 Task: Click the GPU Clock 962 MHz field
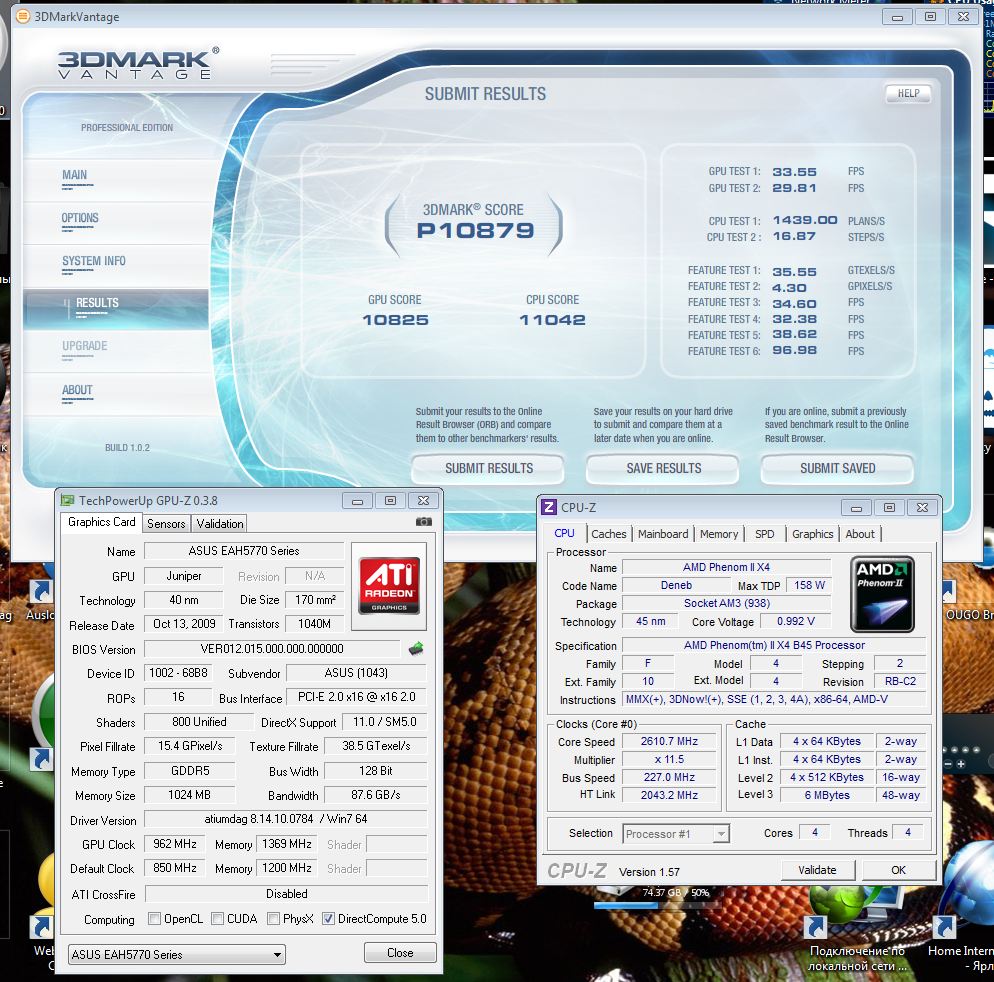click(174, 844)
